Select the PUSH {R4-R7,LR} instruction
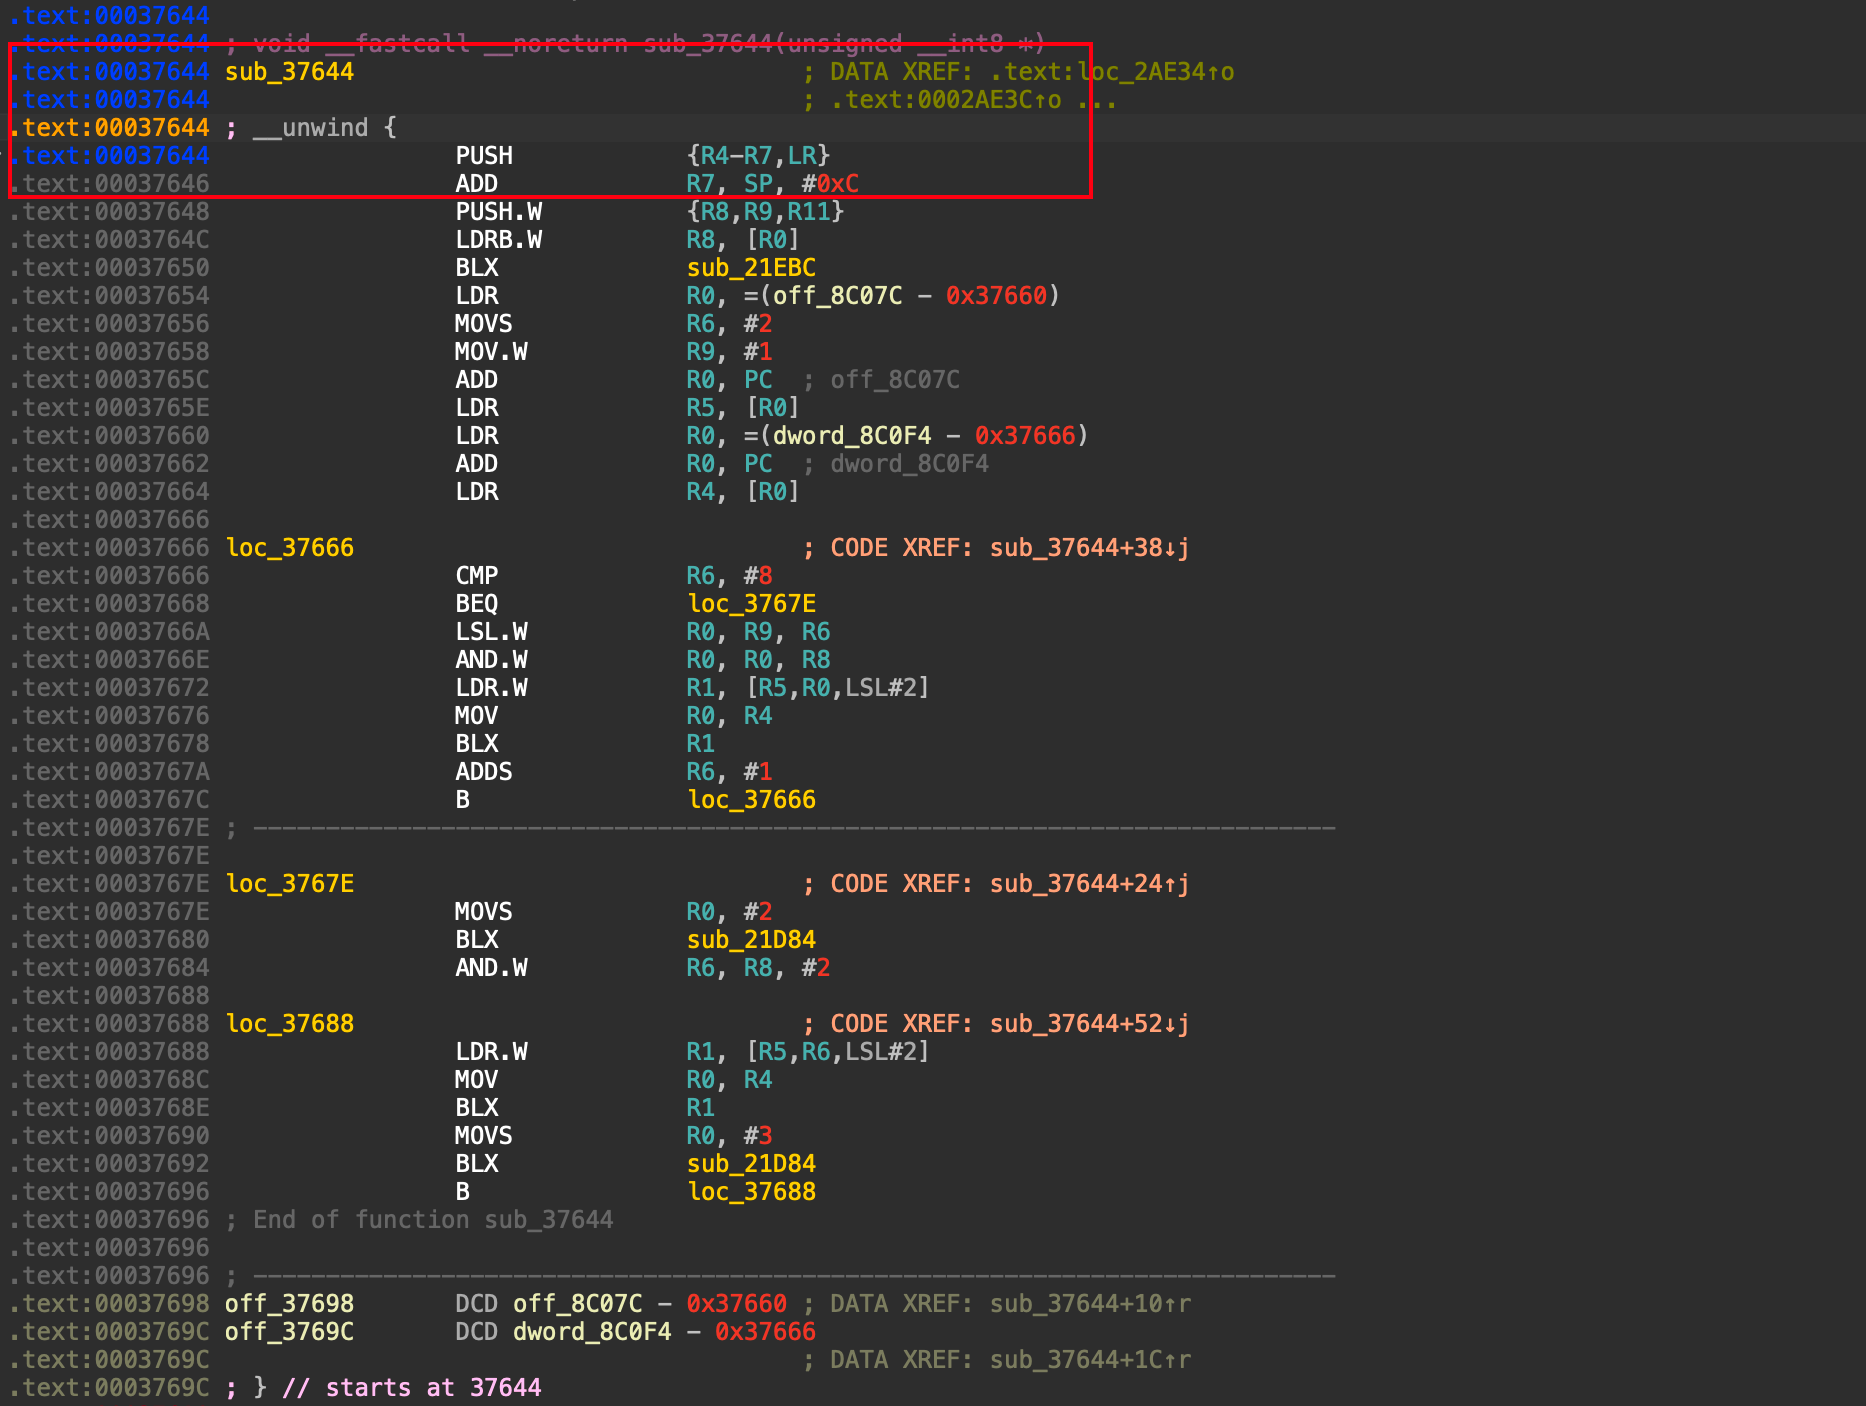The width and height of the screenshot is (1866, 1406). 643,156
